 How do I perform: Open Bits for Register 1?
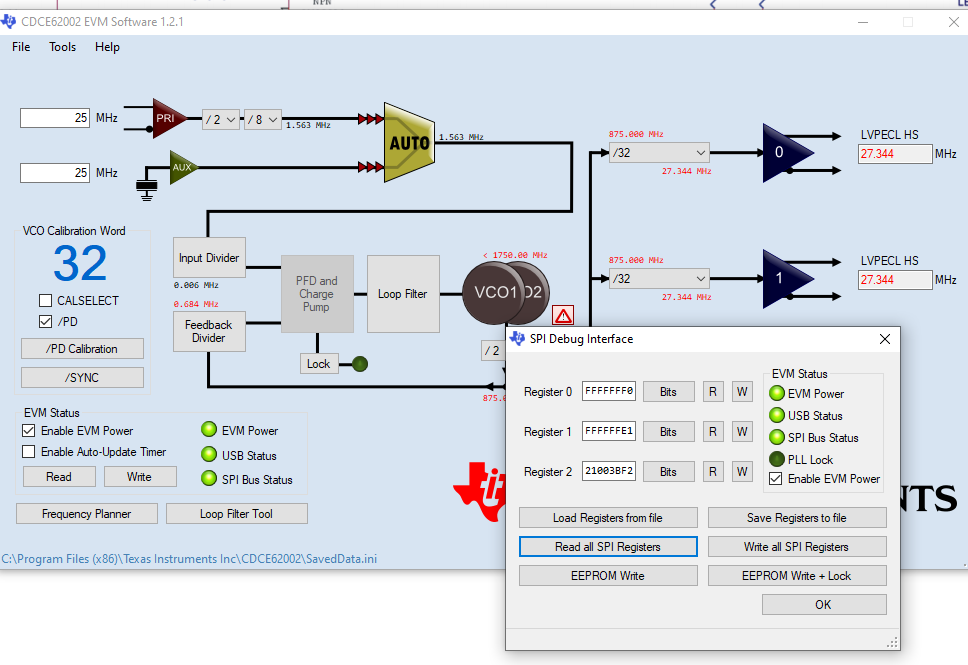[669, 432]
